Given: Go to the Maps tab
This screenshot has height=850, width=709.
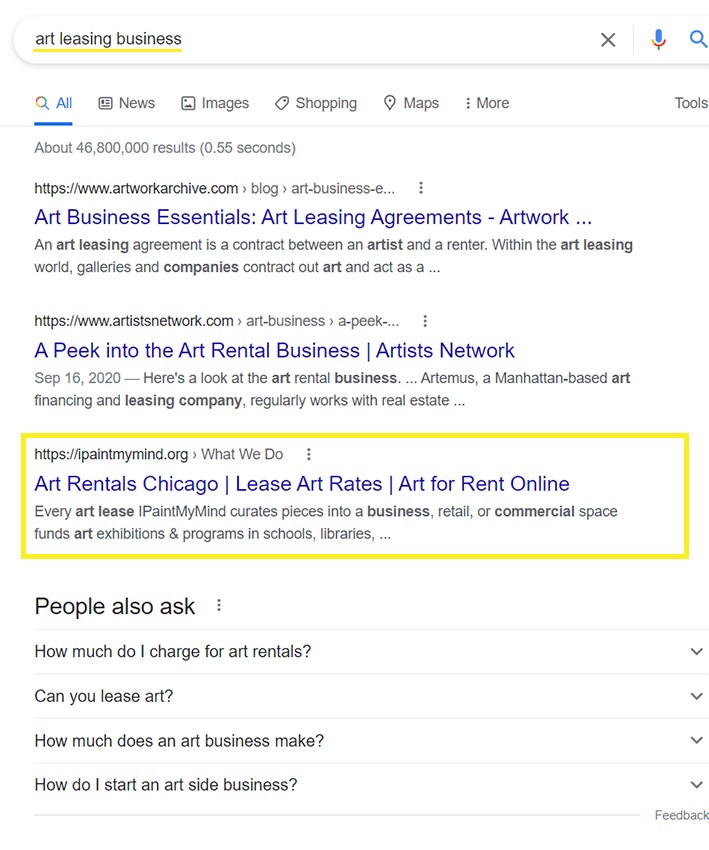Looking at the screenshot, I should point(411,103).
